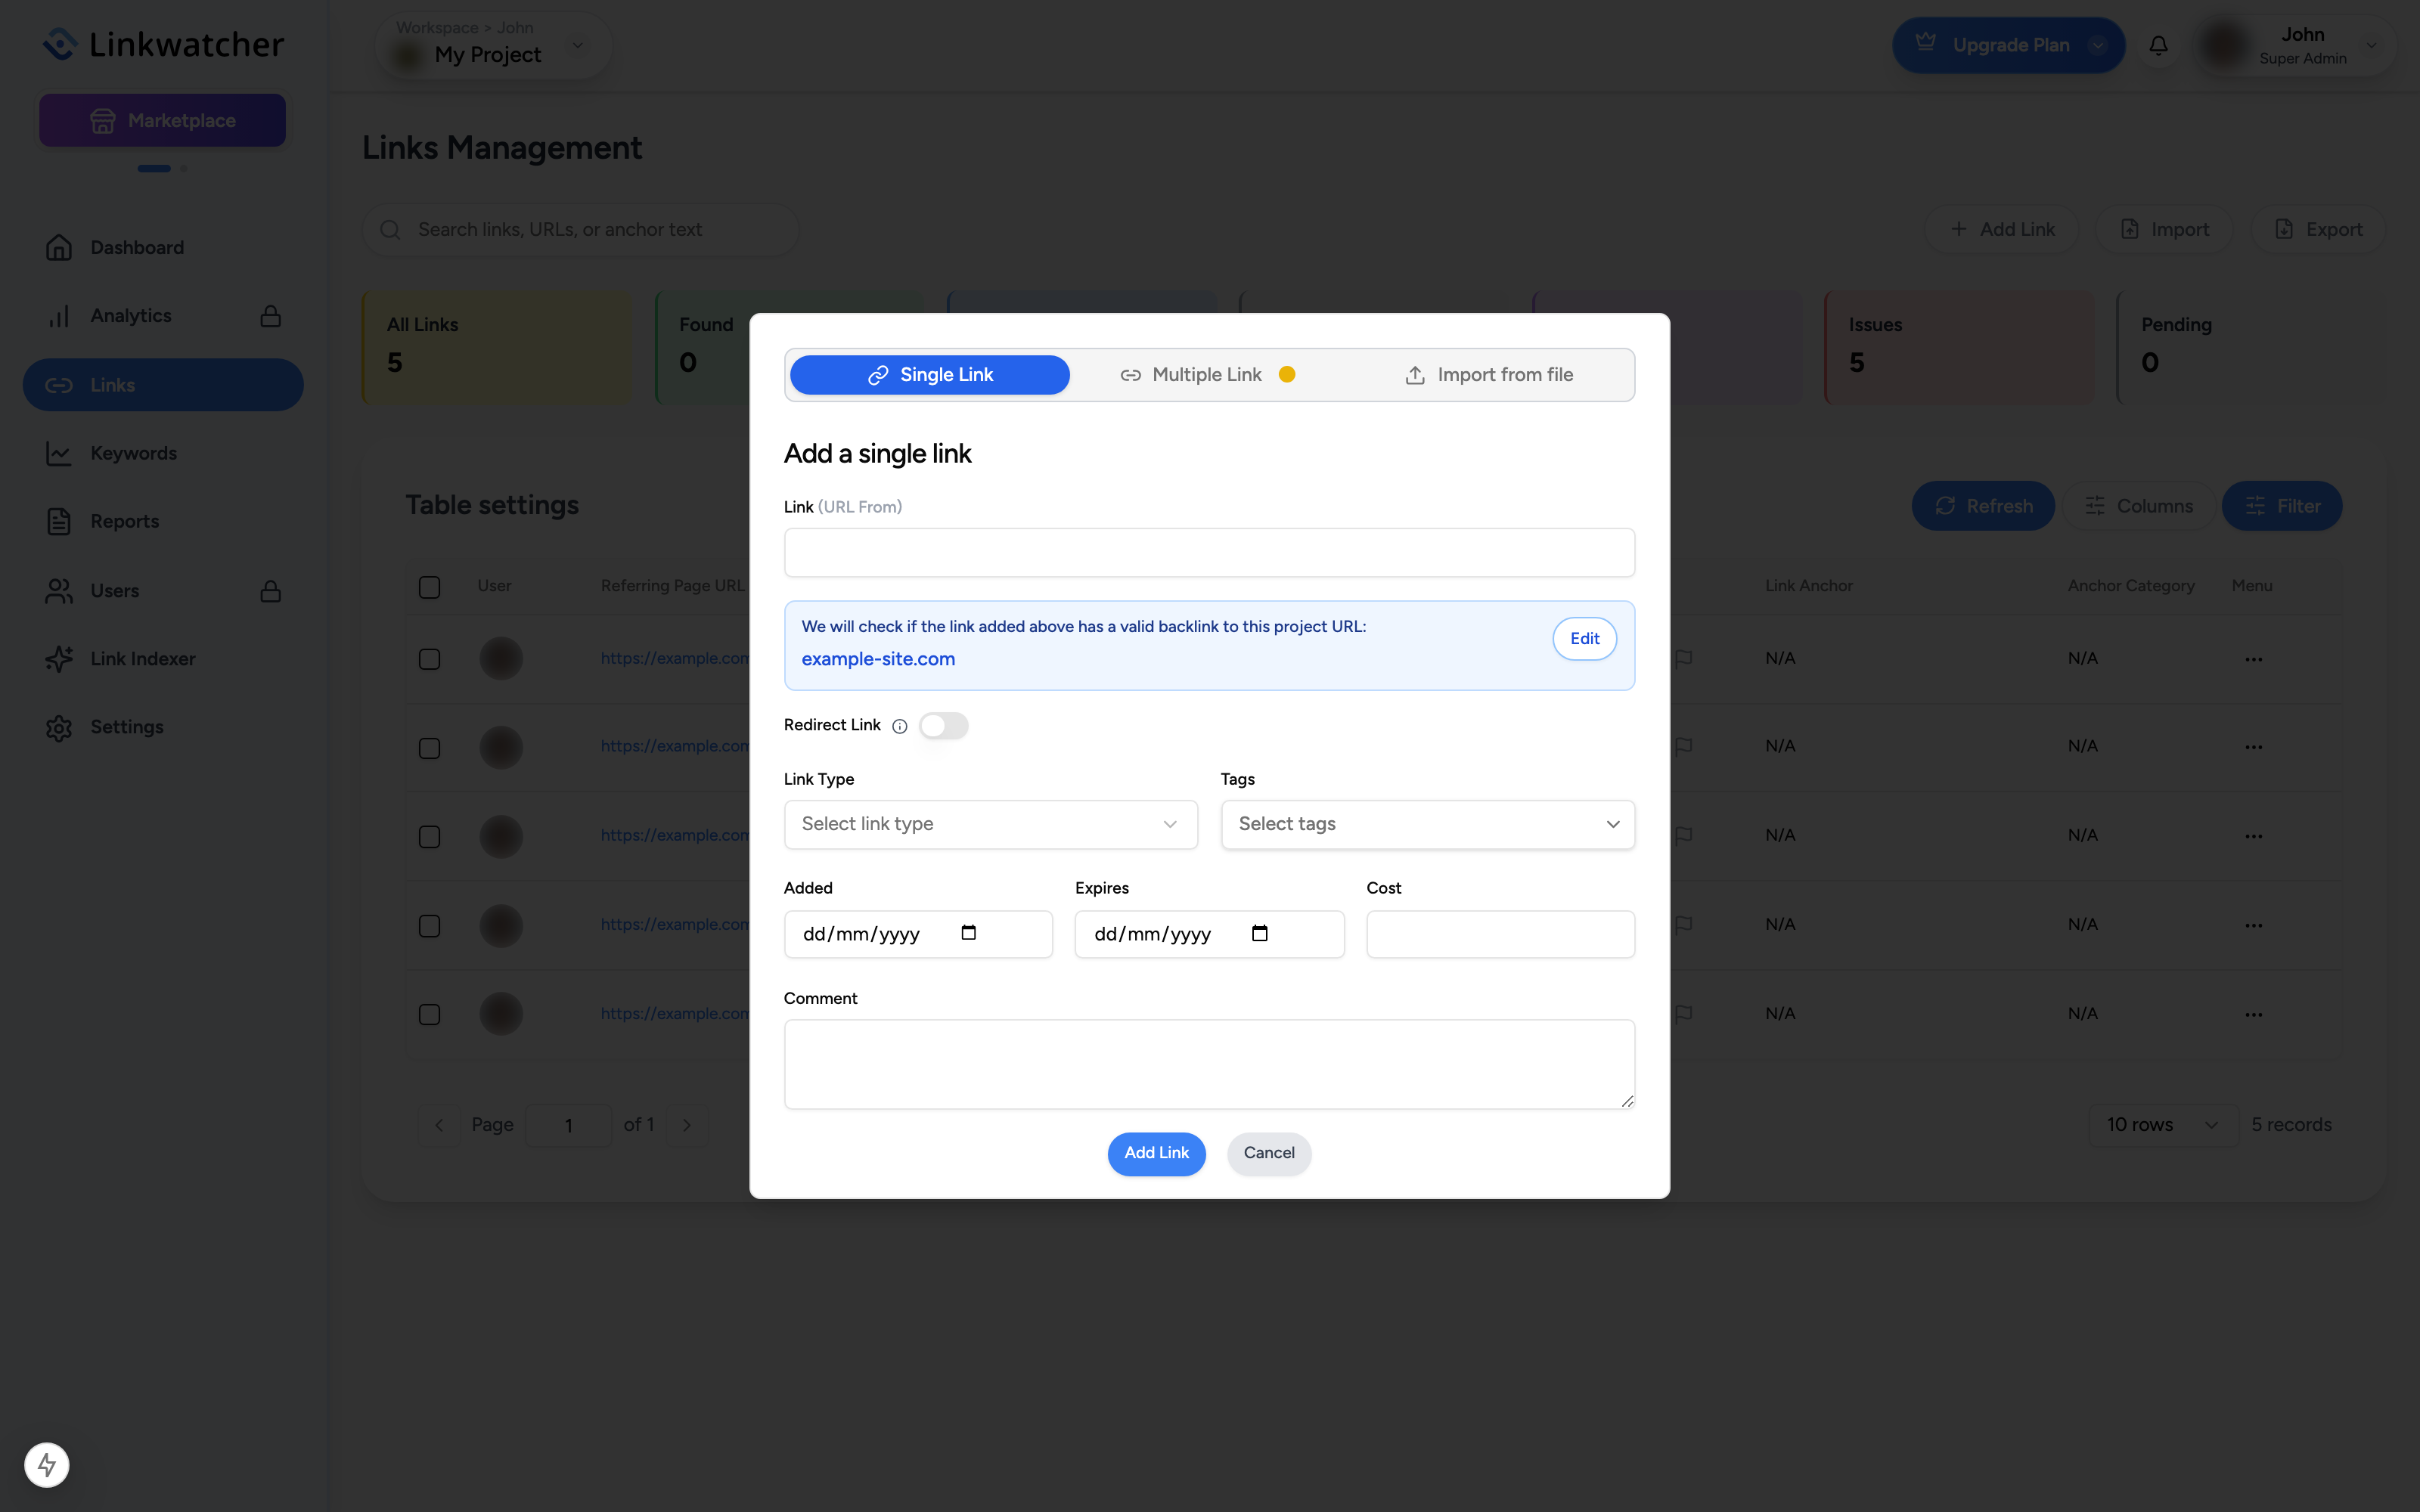Toggle the Redirect Link switch

(944, 725)
